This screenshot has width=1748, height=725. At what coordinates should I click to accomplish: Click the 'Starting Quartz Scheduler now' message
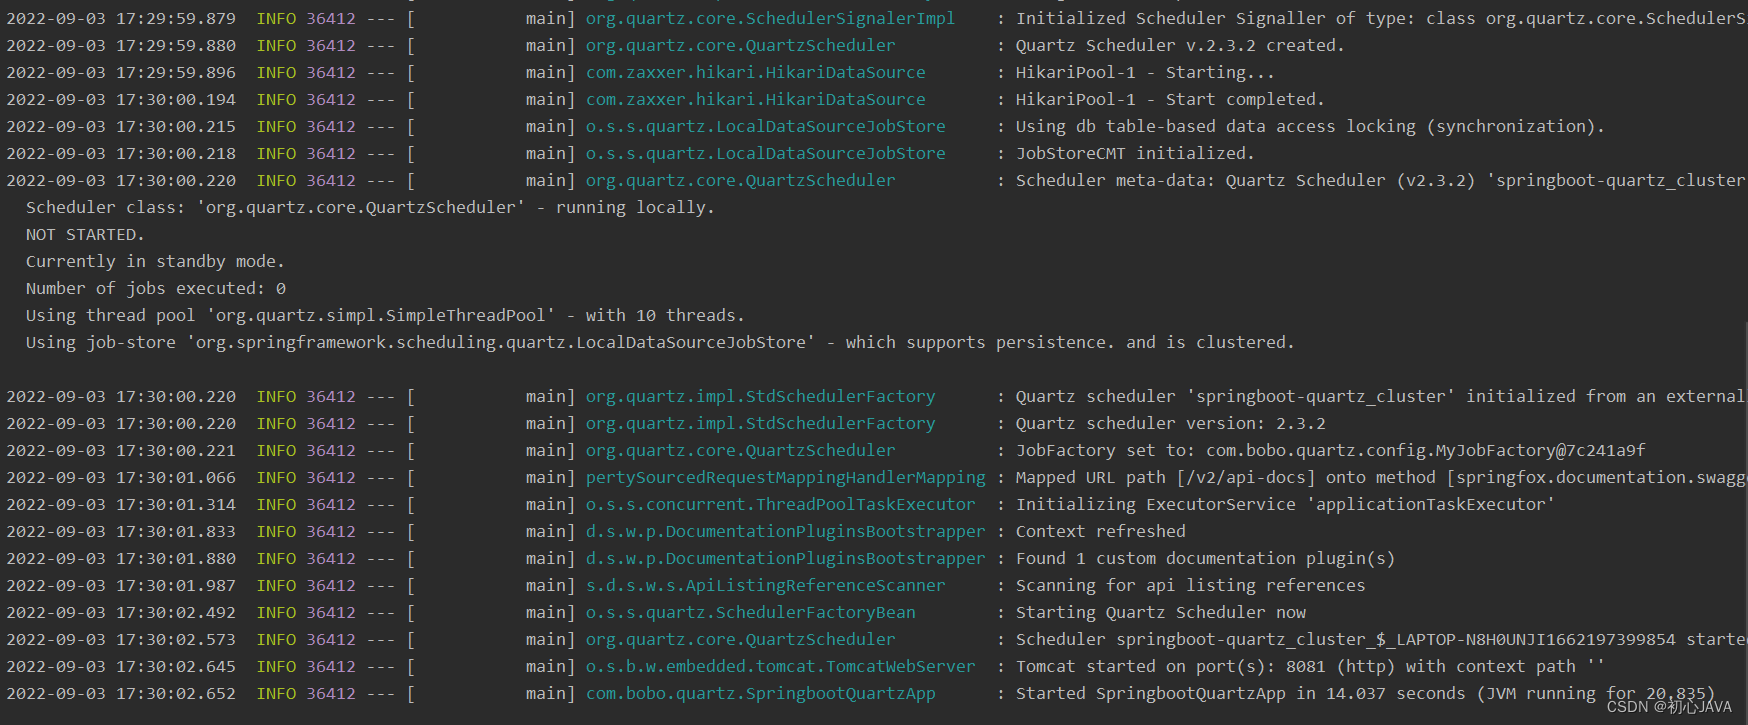(x=1160, y=613)
